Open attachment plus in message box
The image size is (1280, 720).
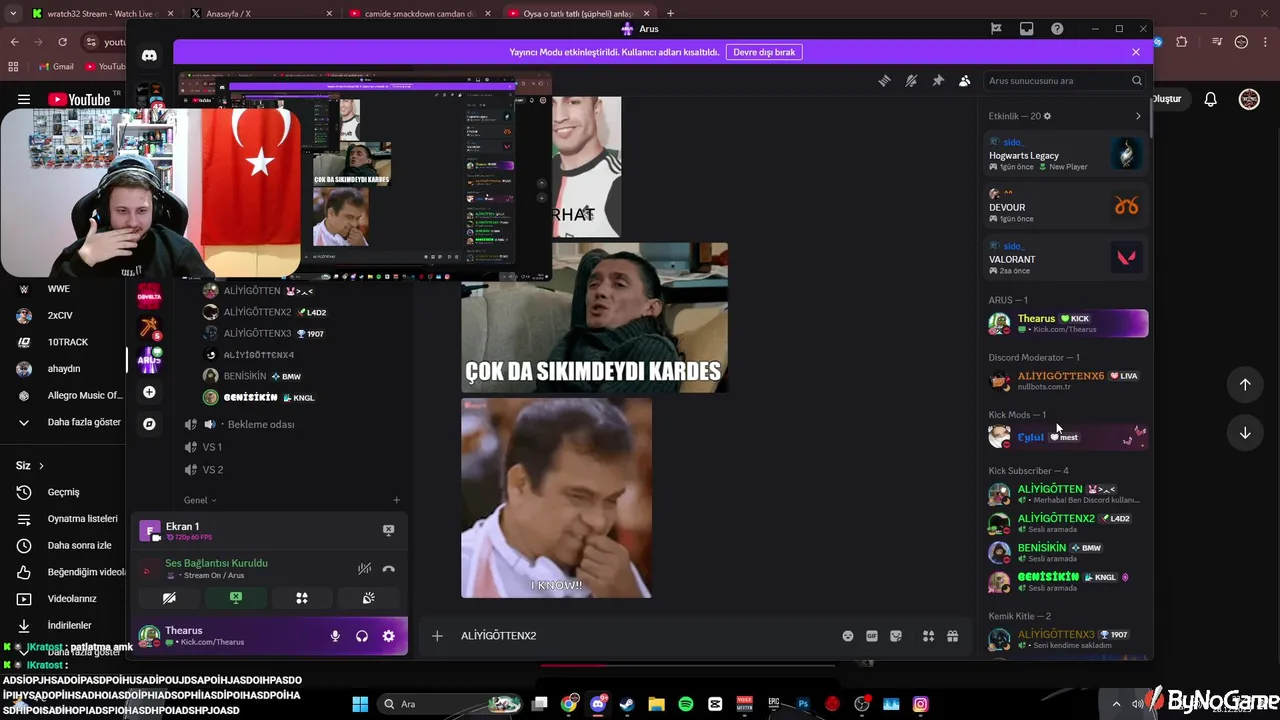437,636
